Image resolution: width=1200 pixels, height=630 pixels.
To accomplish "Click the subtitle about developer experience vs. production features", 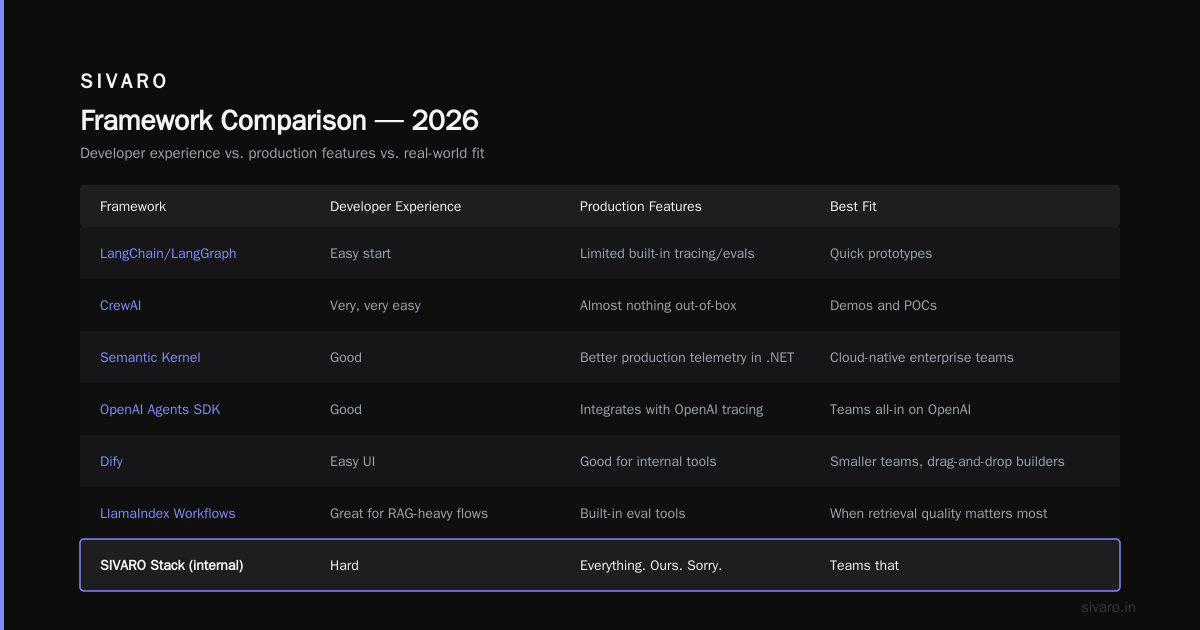I will [x=282, y=153].
